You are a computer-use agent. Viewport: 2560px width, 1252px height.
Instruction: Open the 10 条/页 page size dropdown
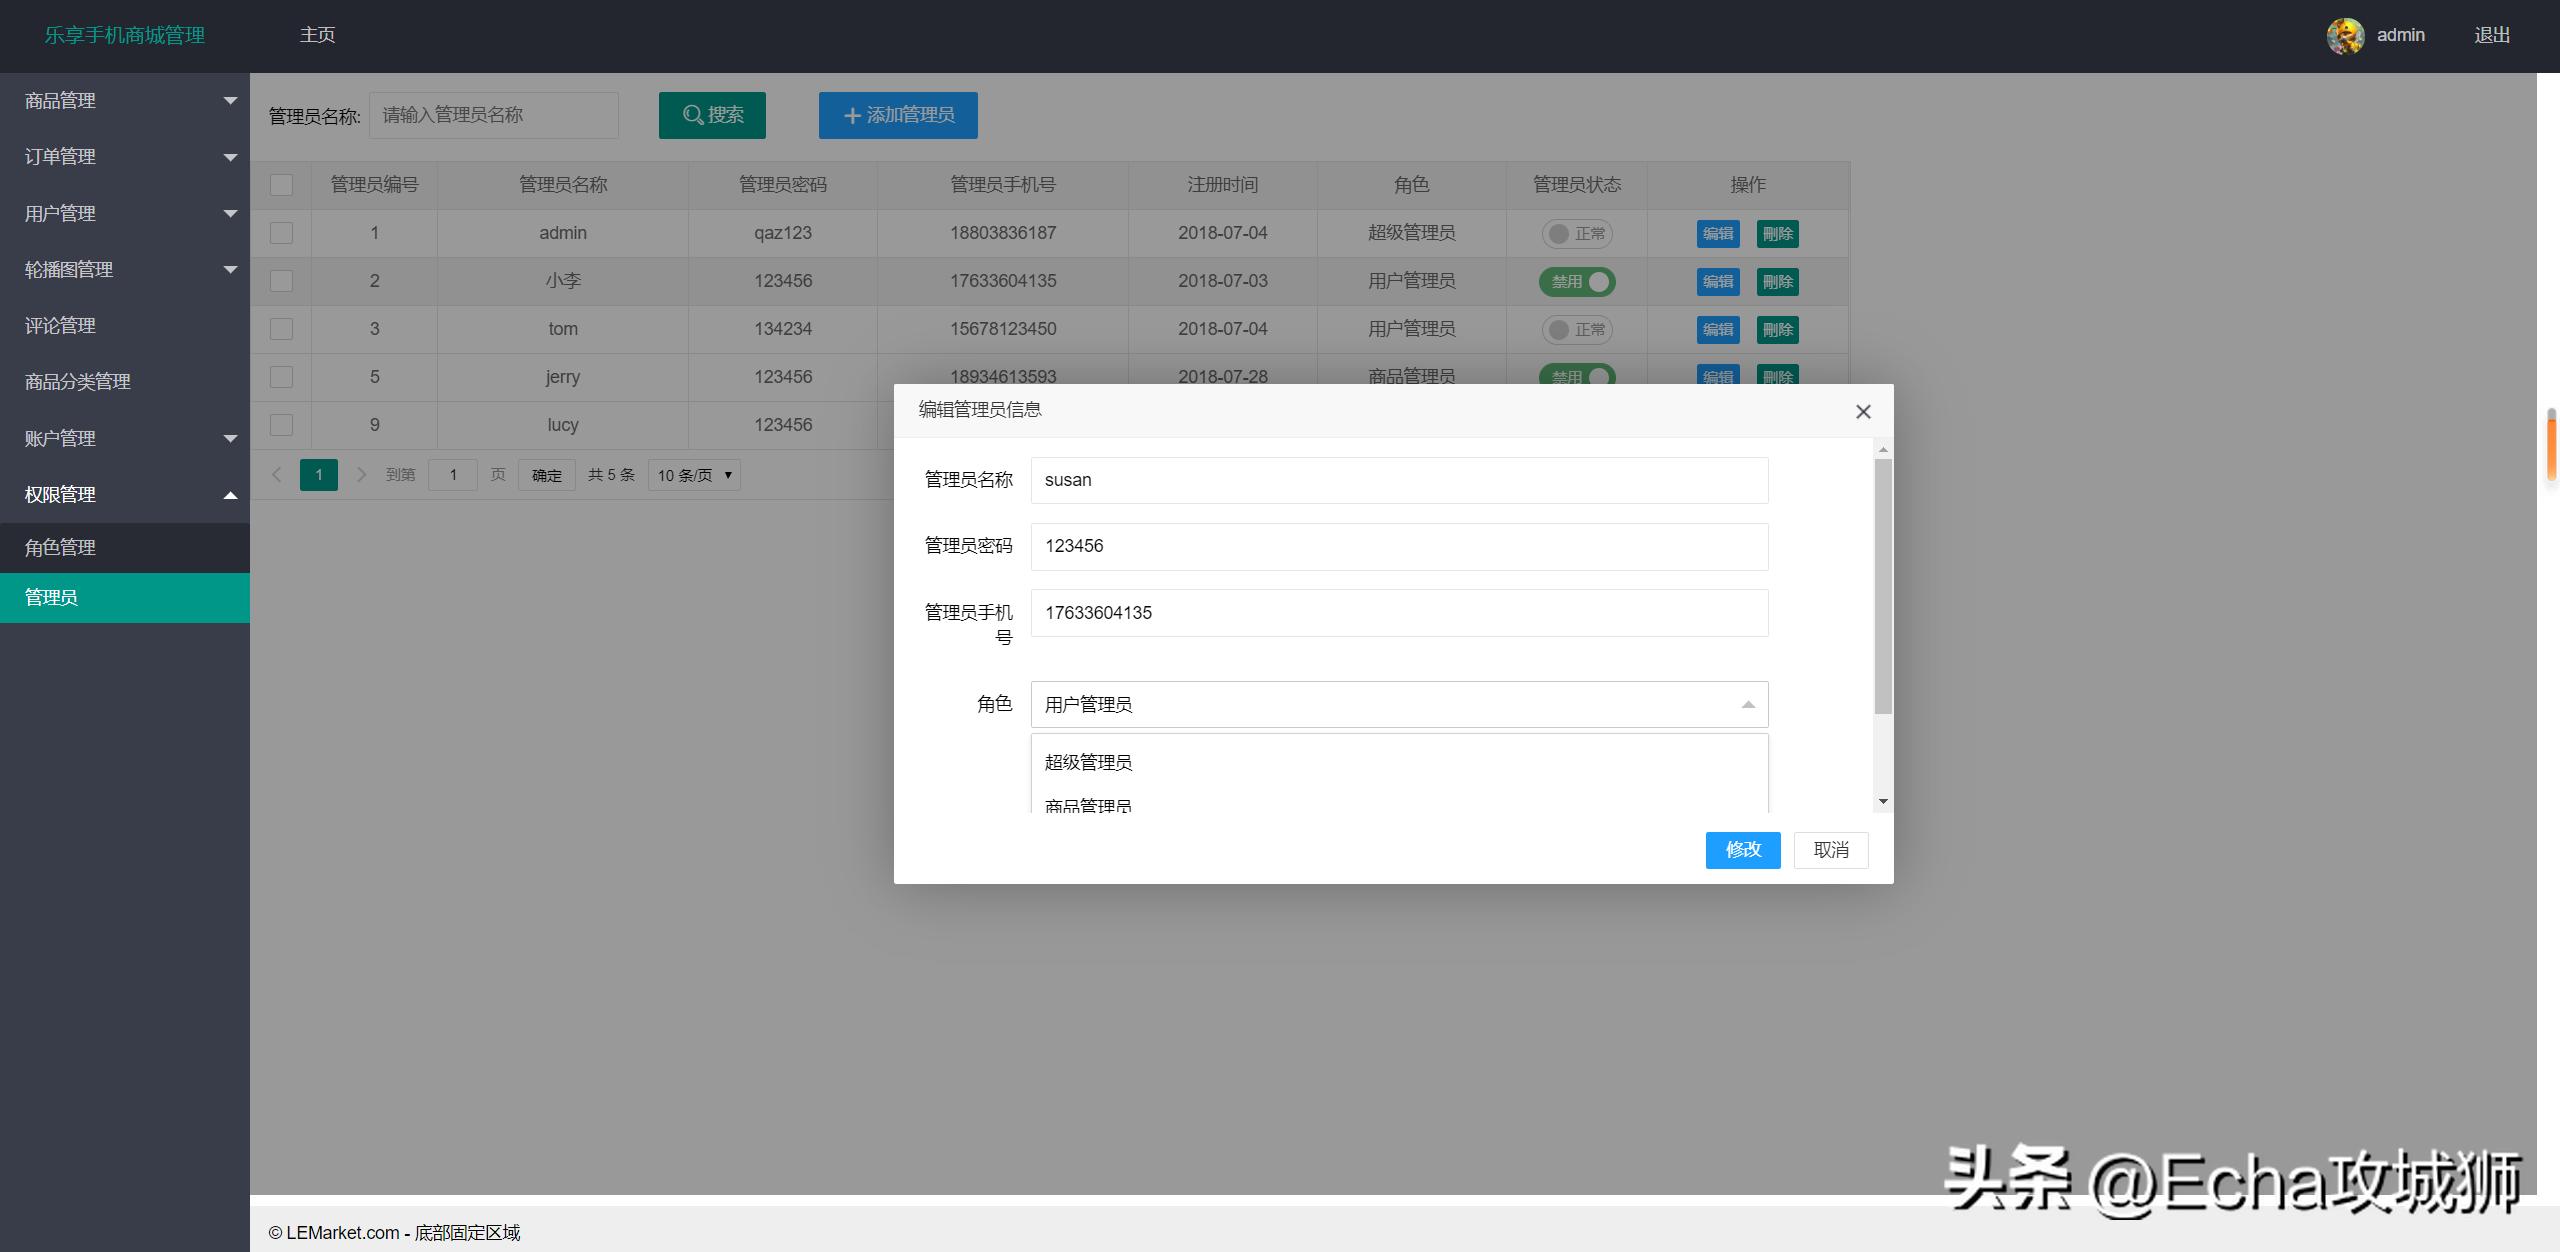693,475
